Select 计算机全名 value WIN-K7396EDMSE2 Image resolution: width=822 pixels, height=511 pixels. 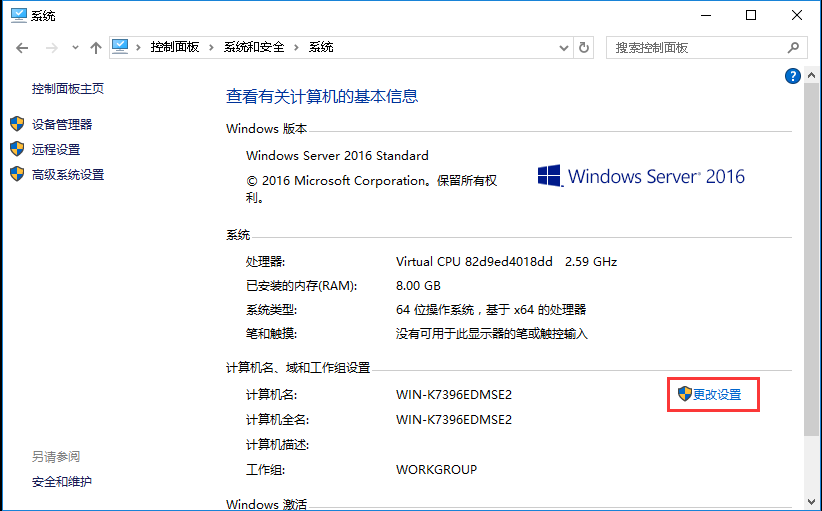454,420
